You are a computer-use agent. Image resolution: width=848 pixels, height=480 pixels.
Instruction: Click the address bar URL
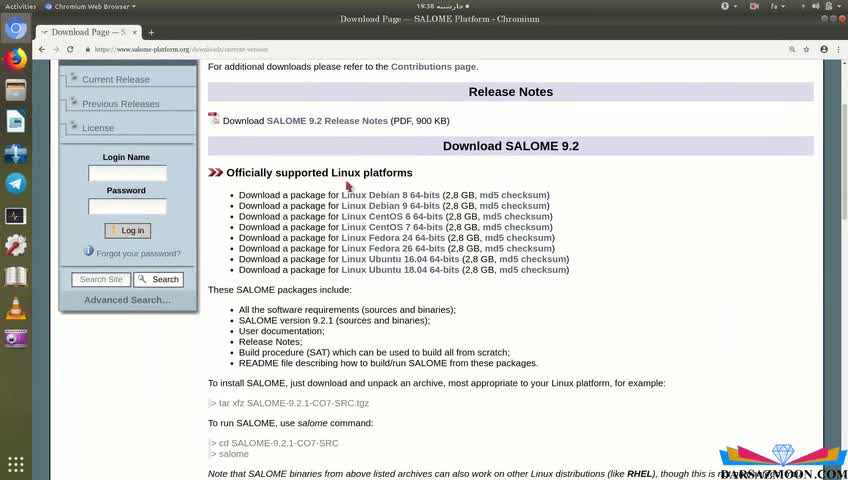coord(181,49)
